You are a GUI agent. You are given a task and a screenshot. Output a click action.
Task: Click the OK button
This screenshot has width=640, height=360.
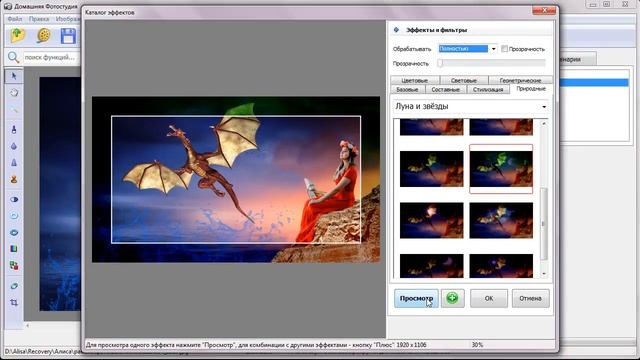click(489, 298)
